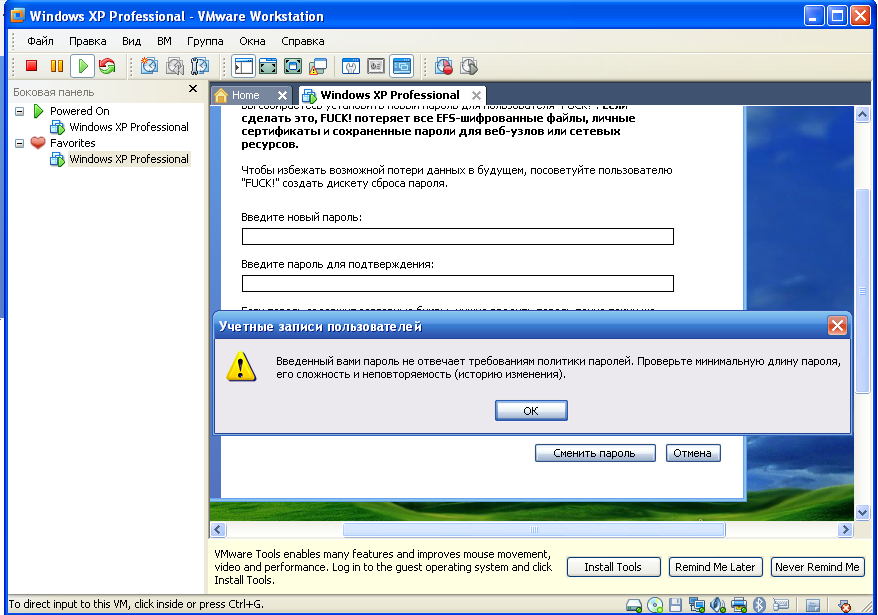Click the green Power On play icon

pos(82,66)
